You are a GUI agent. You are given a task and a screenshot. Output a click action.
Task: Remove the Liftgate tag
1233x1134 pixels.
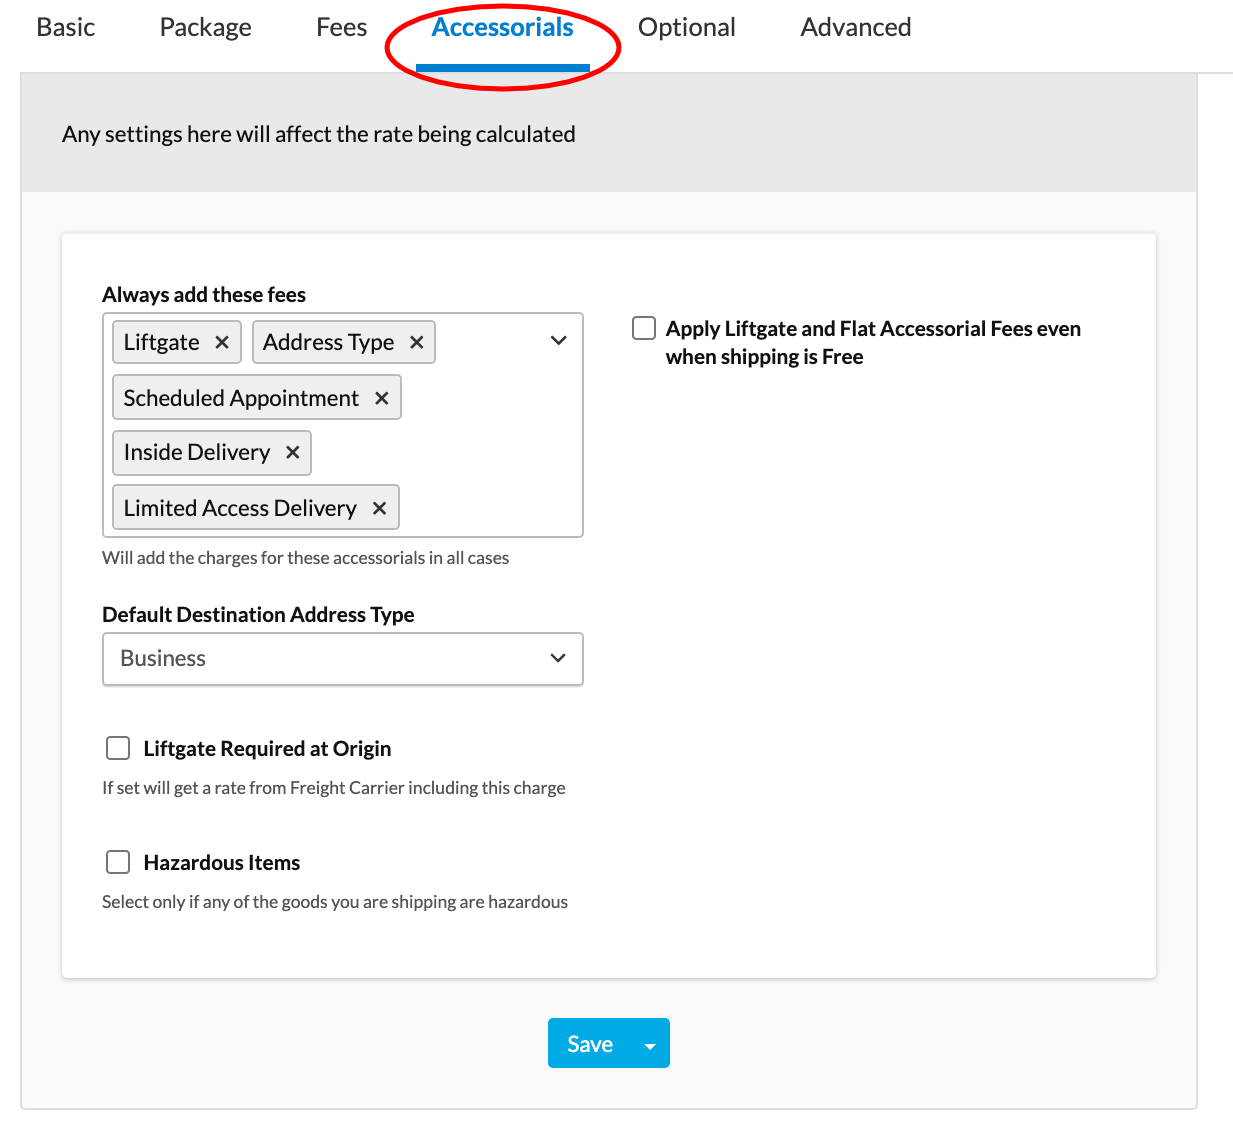pyautogui.click(x=222, y=342)
